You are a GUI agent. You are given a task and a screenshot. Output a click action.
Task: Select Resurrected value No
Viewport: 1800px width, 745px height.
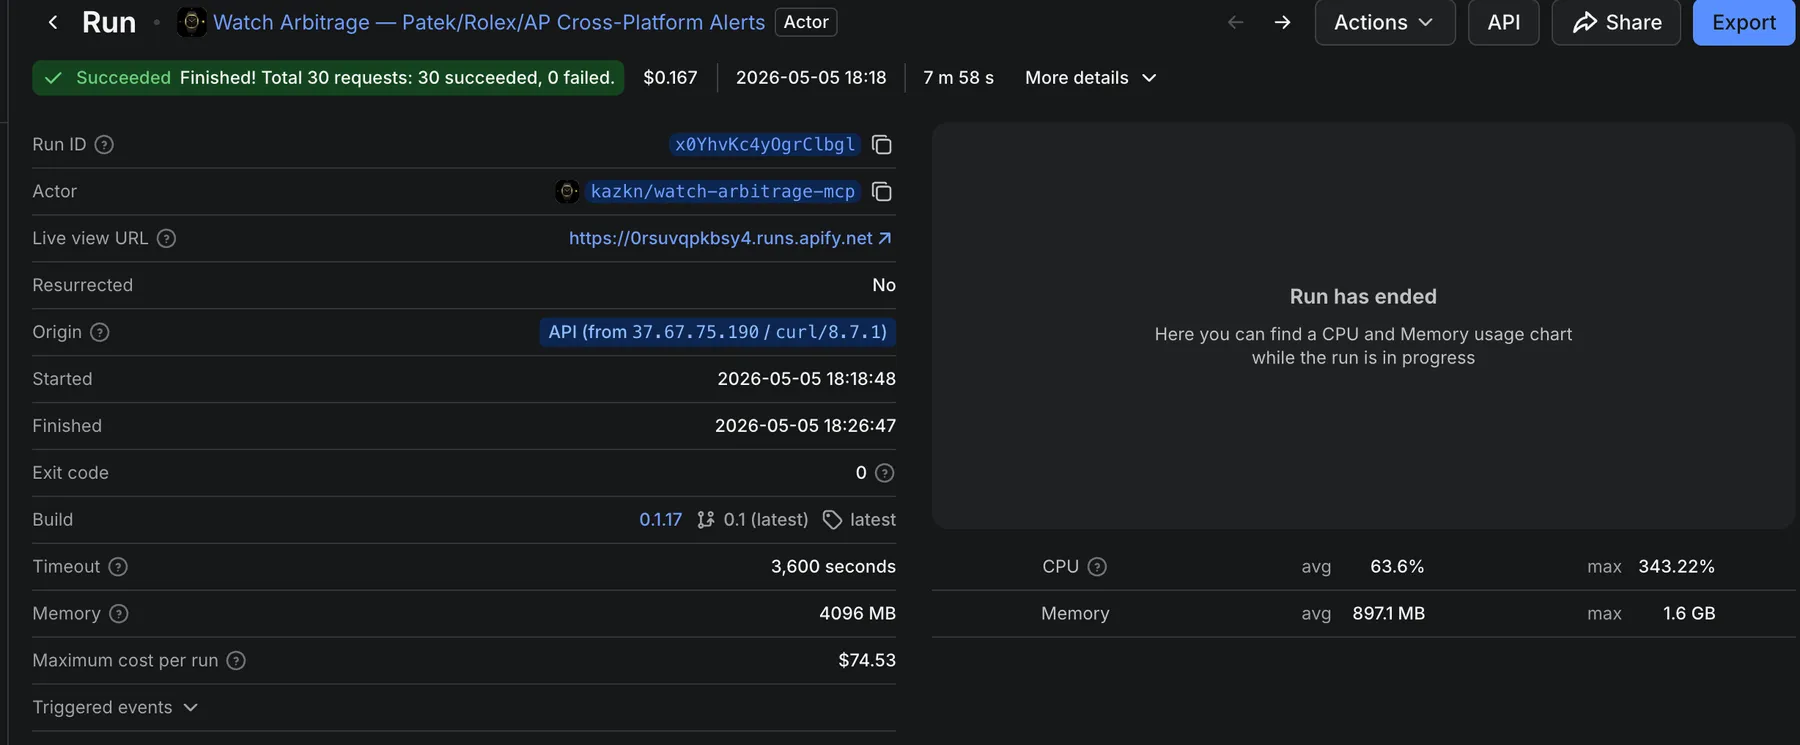pos(884,285)
